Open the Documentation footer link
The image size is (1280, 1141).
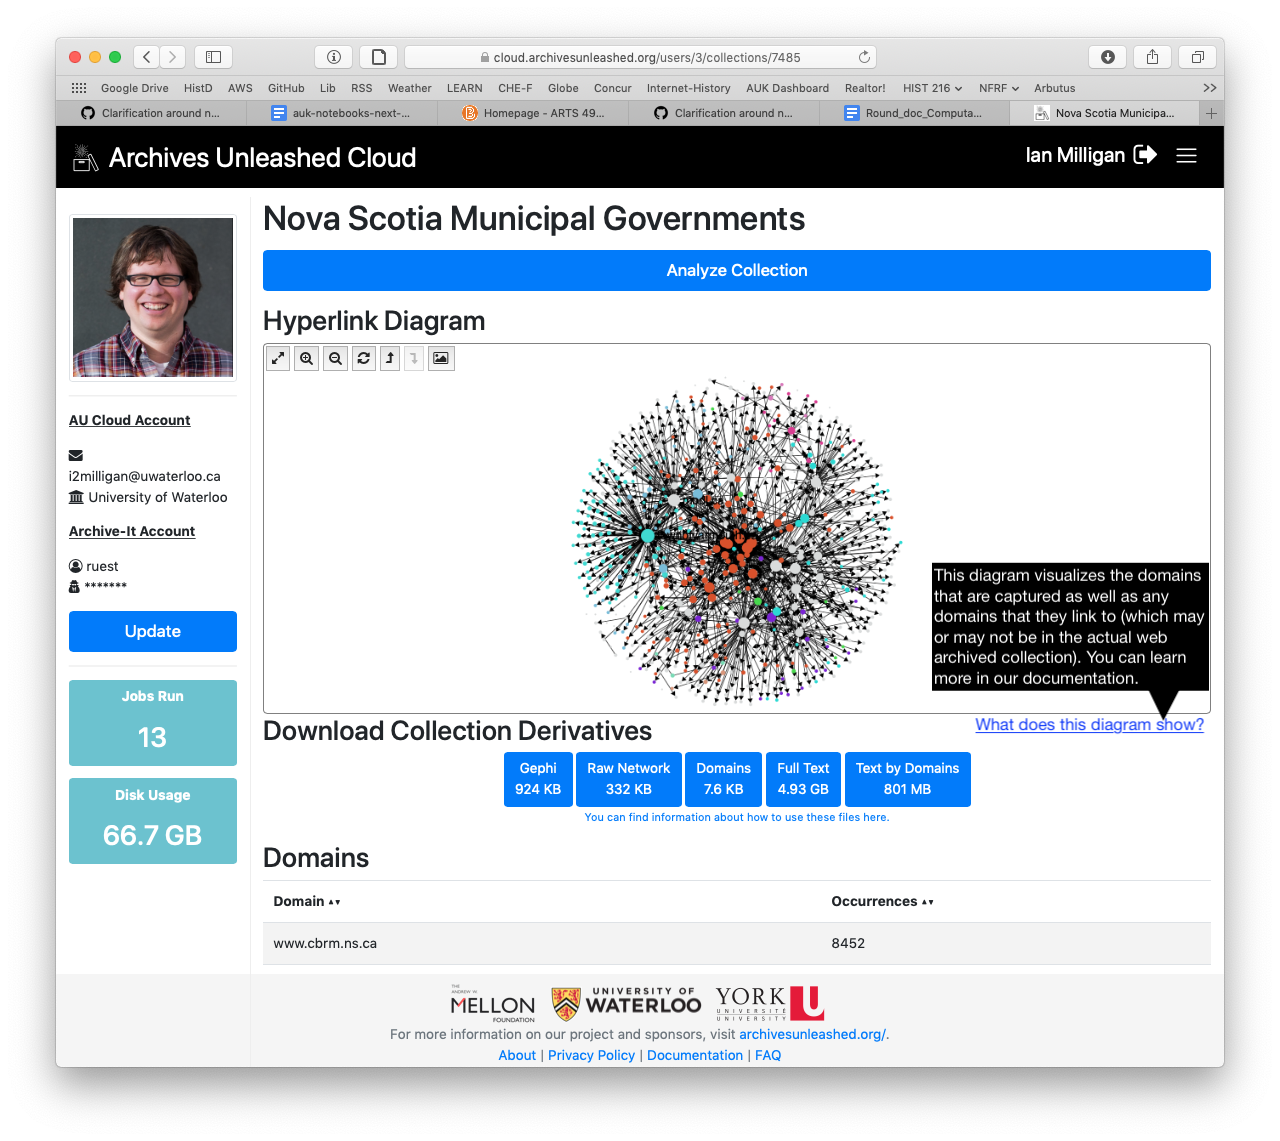click(x=695, y=1055)
